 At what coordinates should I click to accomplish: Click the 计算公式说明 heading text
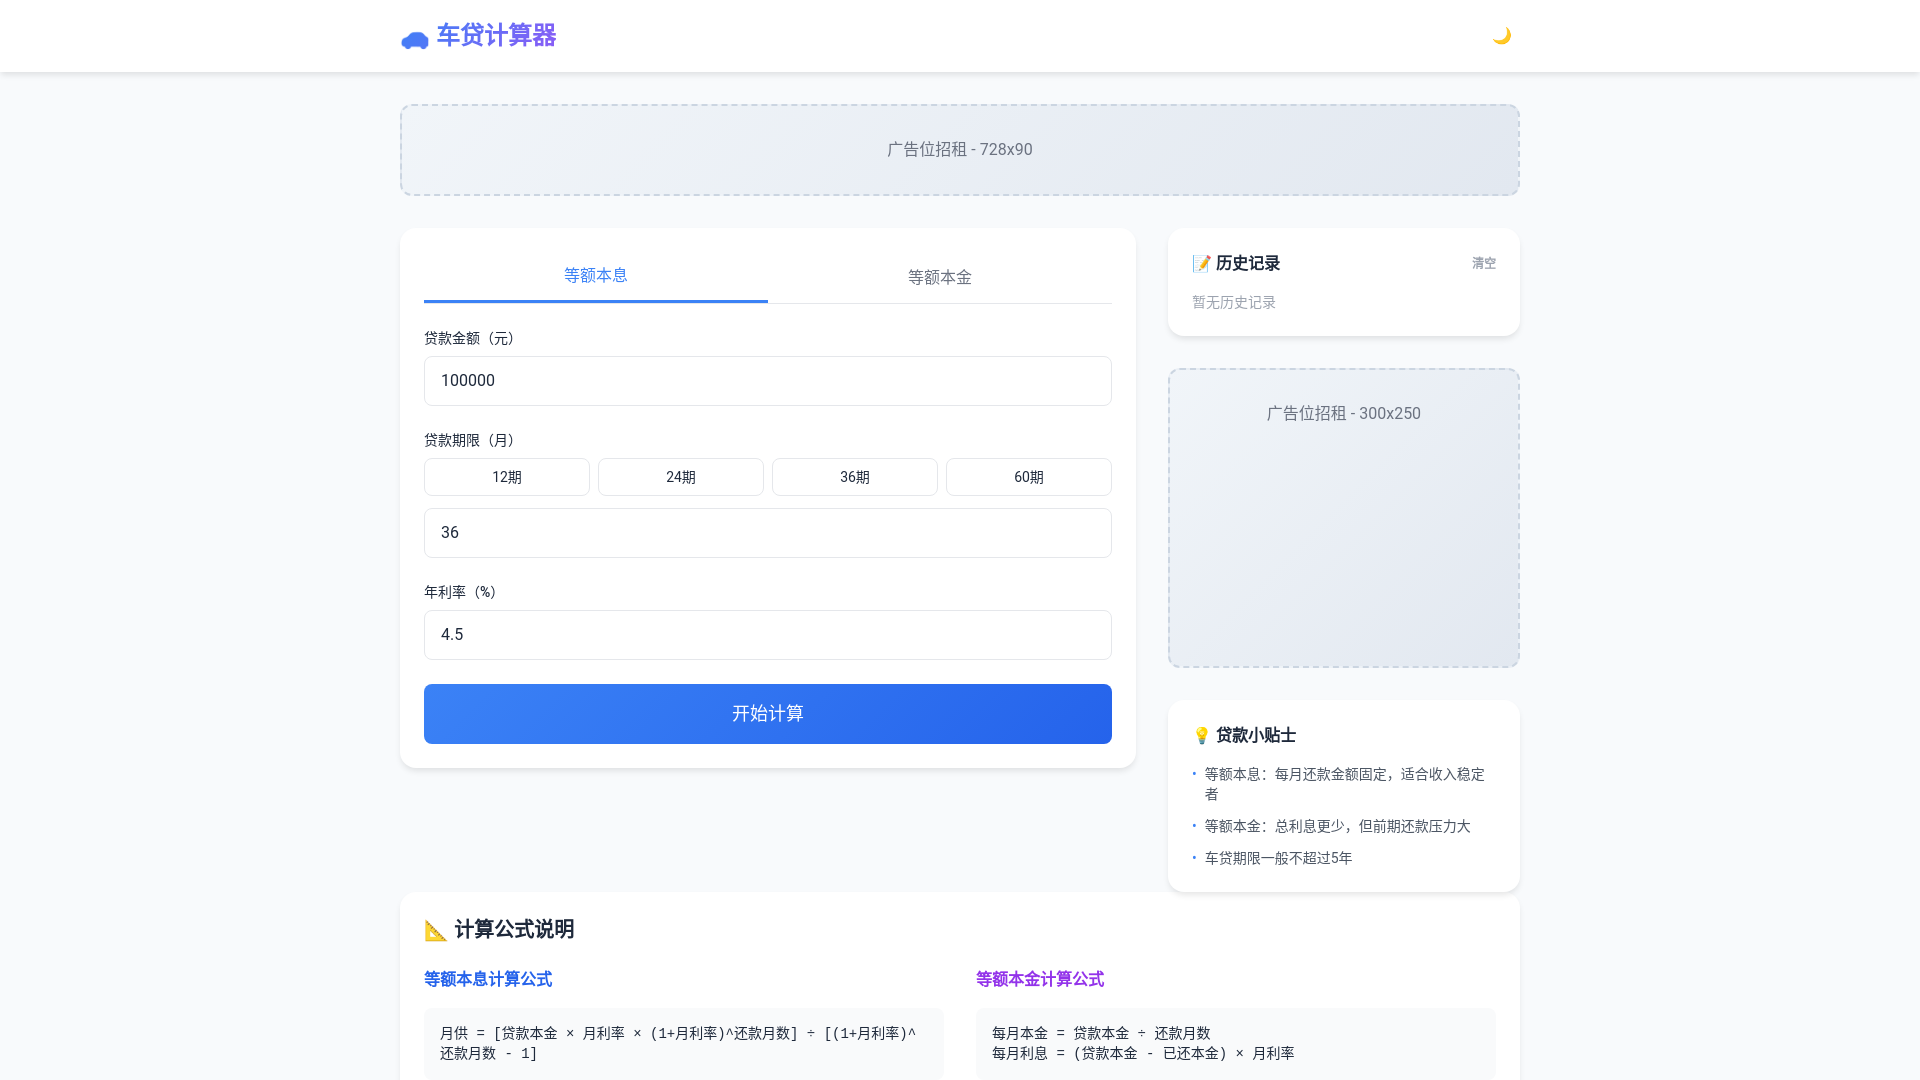[514, 930]
